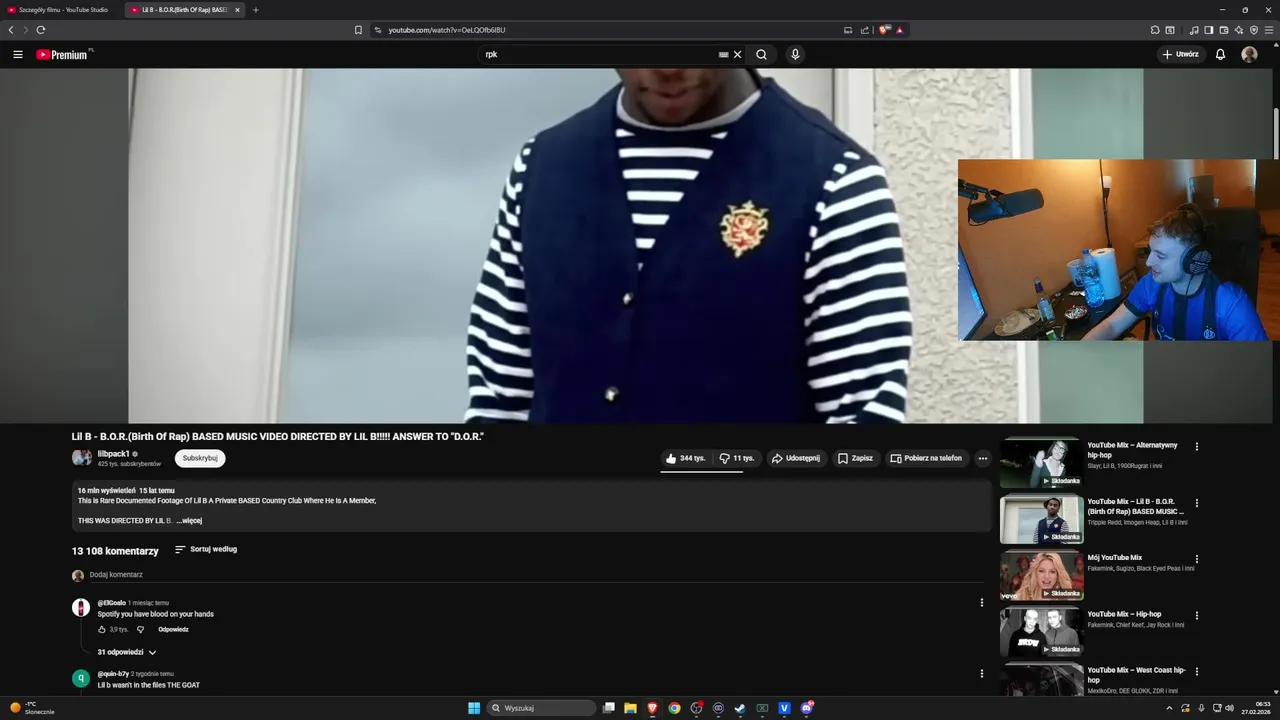The width and height of the screenshot is (1280, 720).
Task: Expand description with ...więcej
Action: (x=189, y=521)
